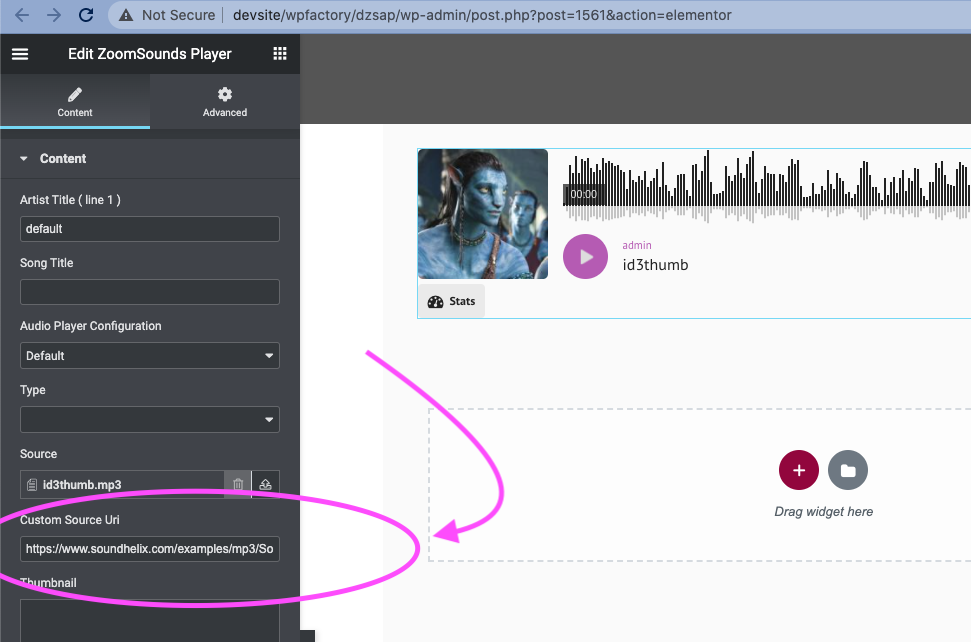The width and height of the screenshot is (971, 642).
Task: Add new section with plus button
Action: click(799, 470)
